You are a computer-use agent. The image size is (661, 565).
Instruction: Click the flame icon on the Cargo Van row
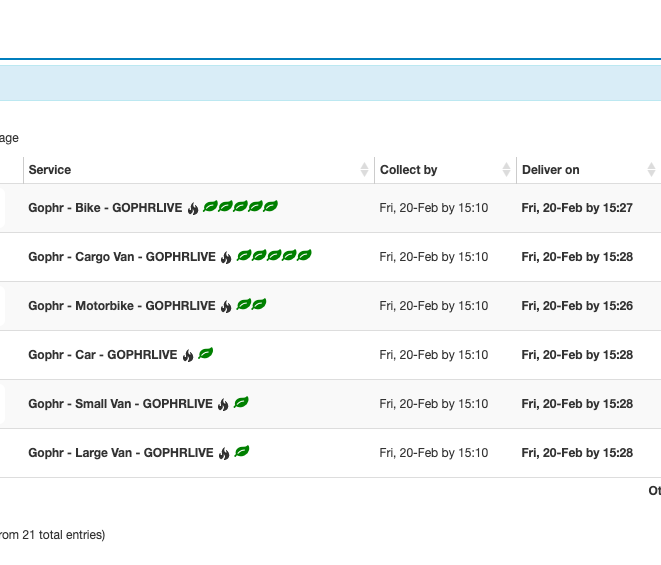[226, 257]
